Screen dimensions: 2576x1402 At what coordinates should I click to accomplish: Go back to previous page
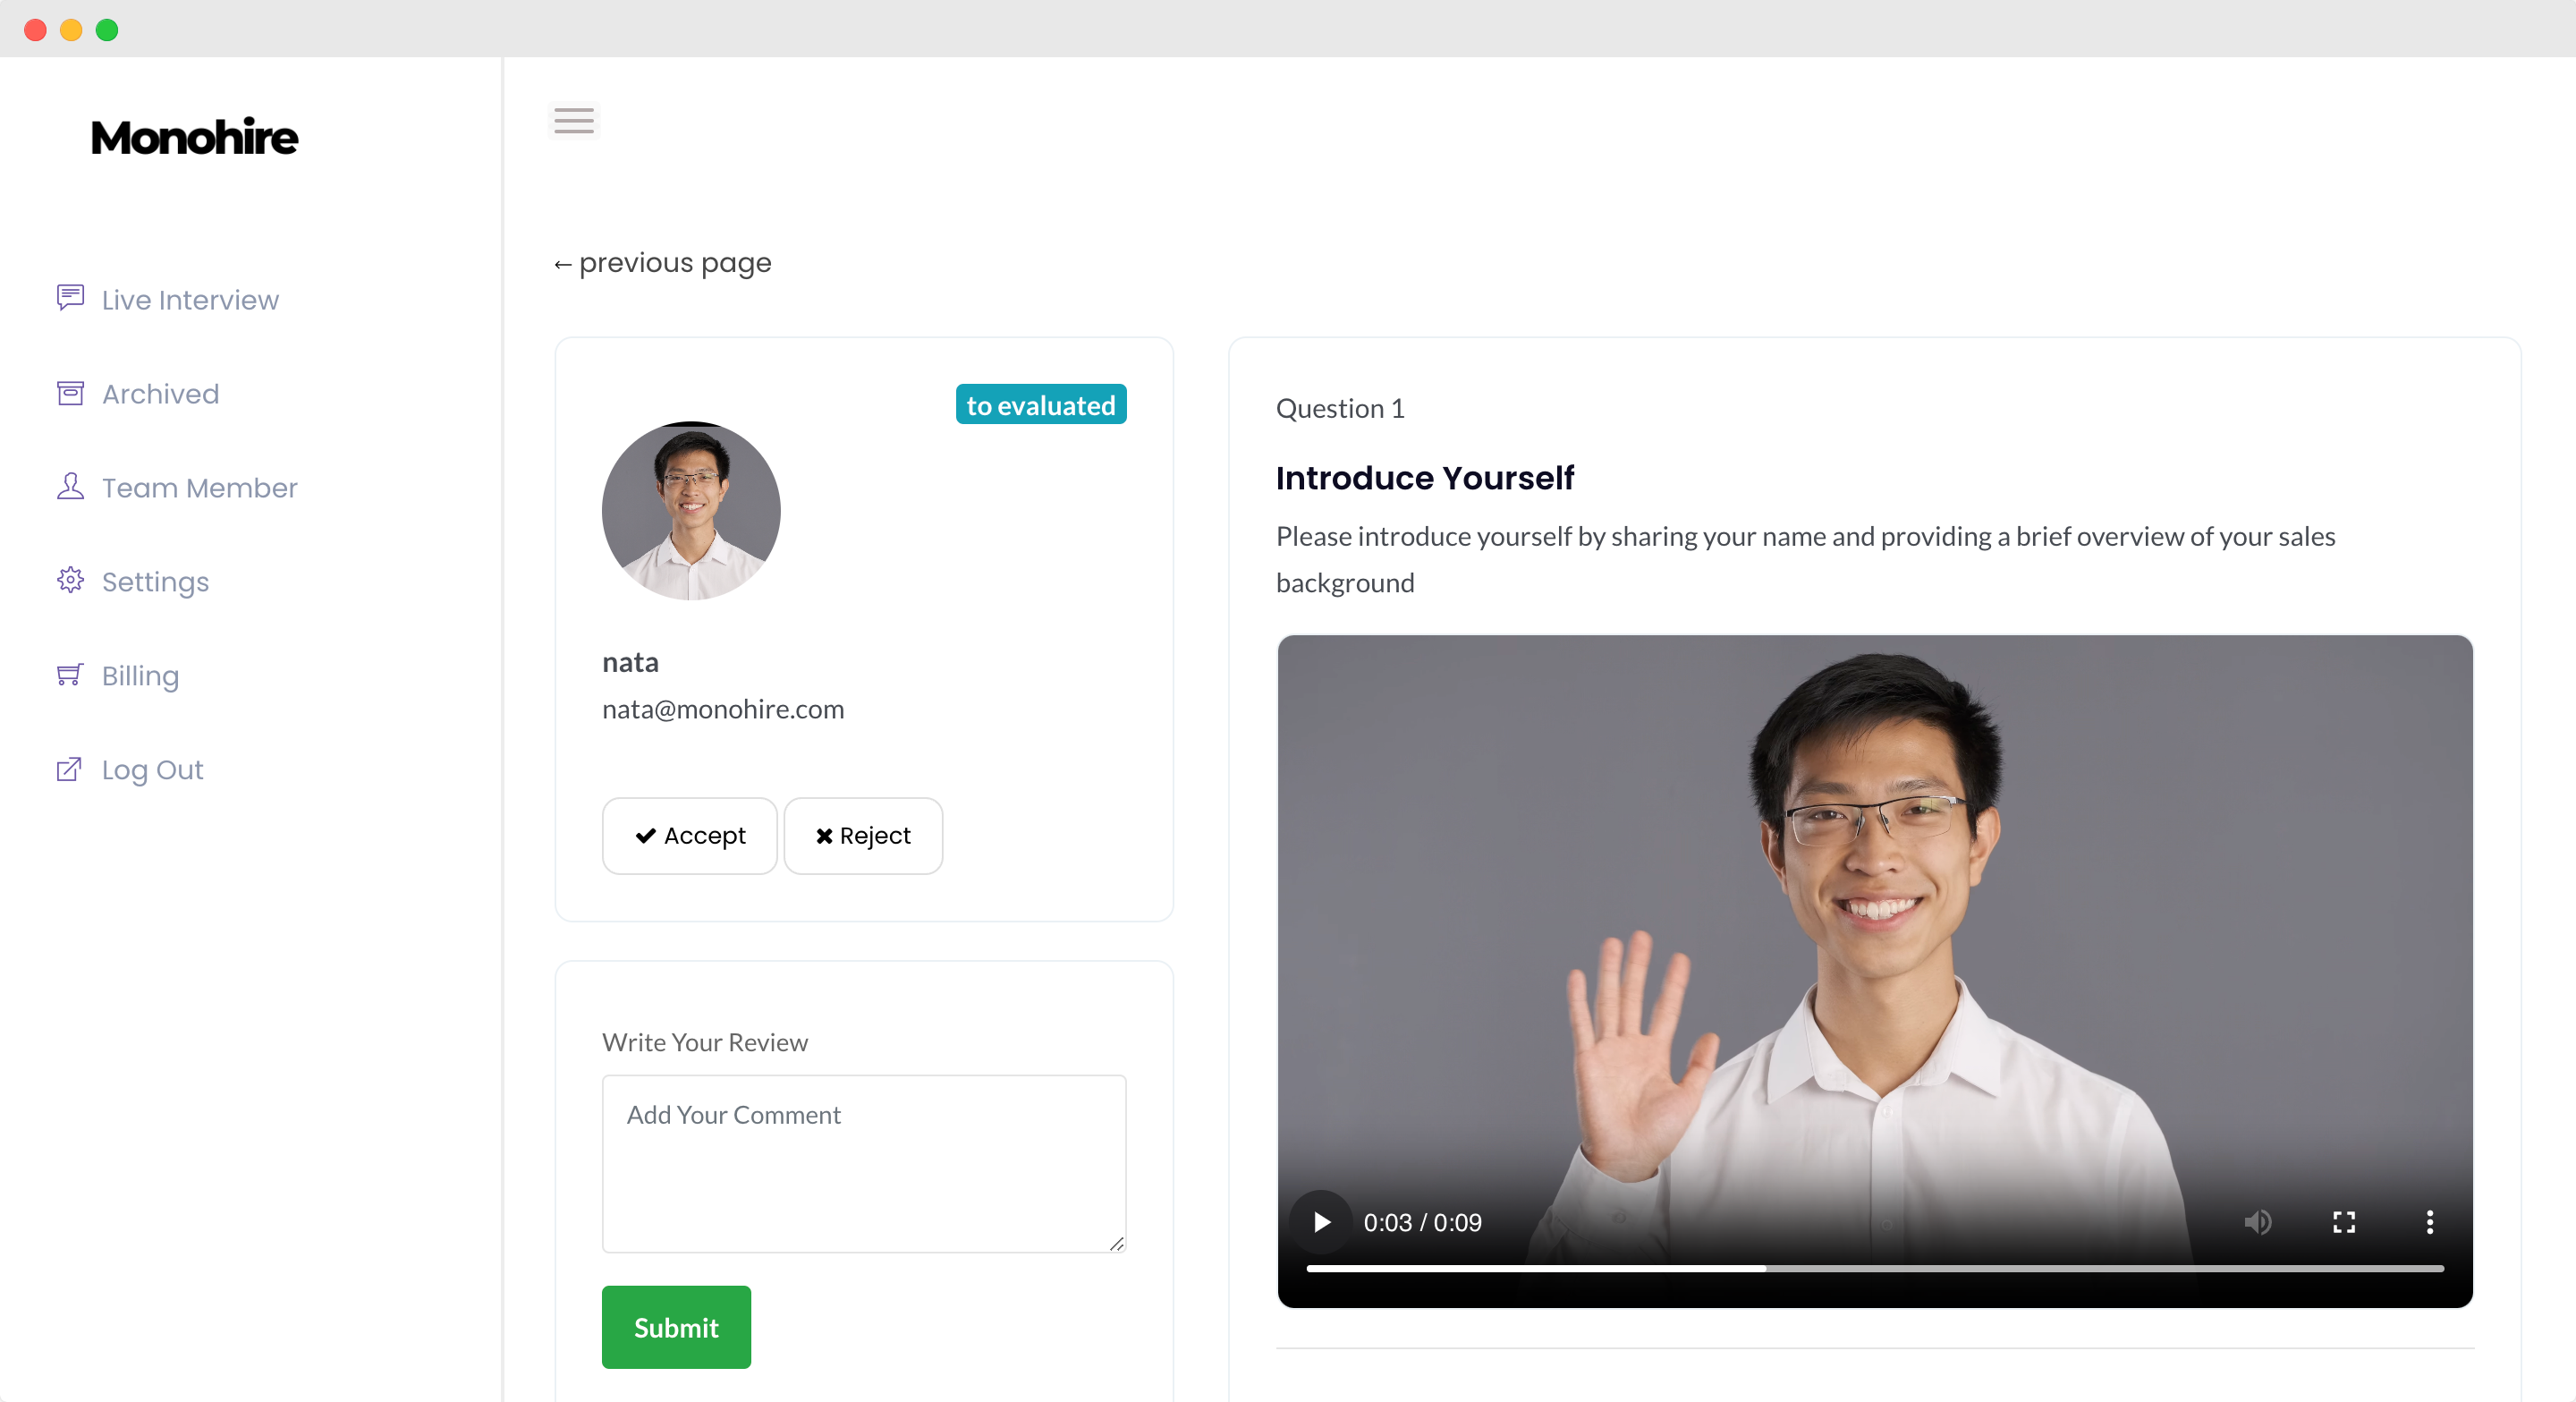(663, 263)
